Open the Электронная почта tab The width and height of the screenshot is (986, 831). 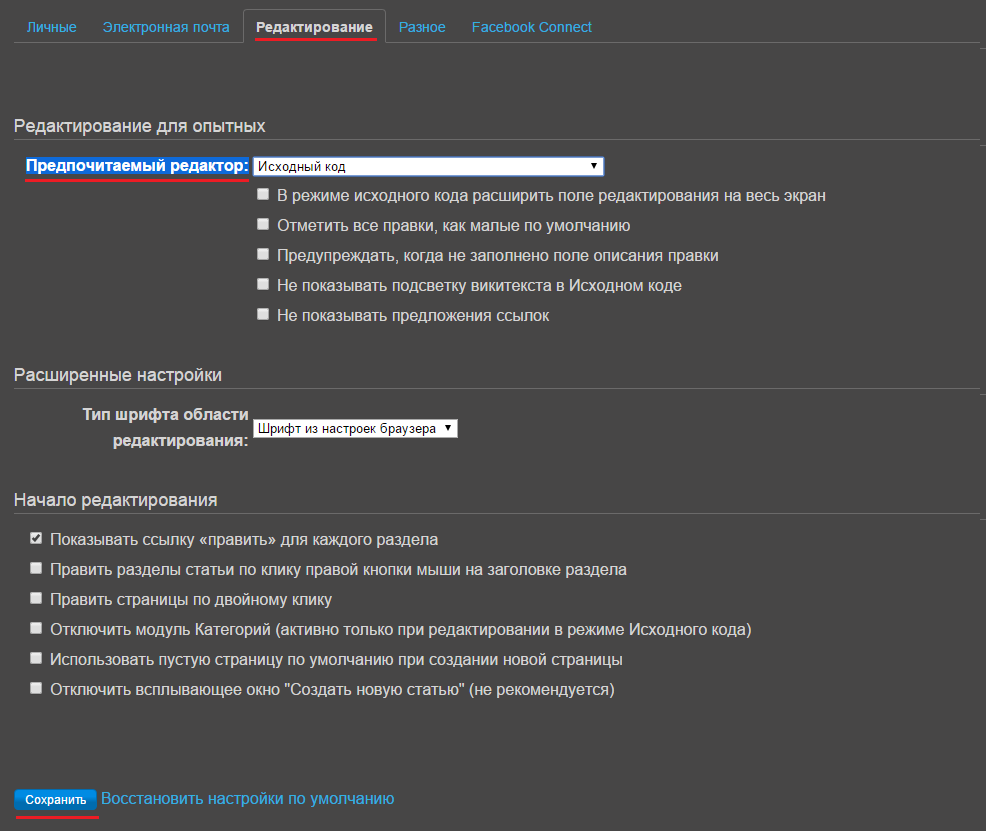166,27
